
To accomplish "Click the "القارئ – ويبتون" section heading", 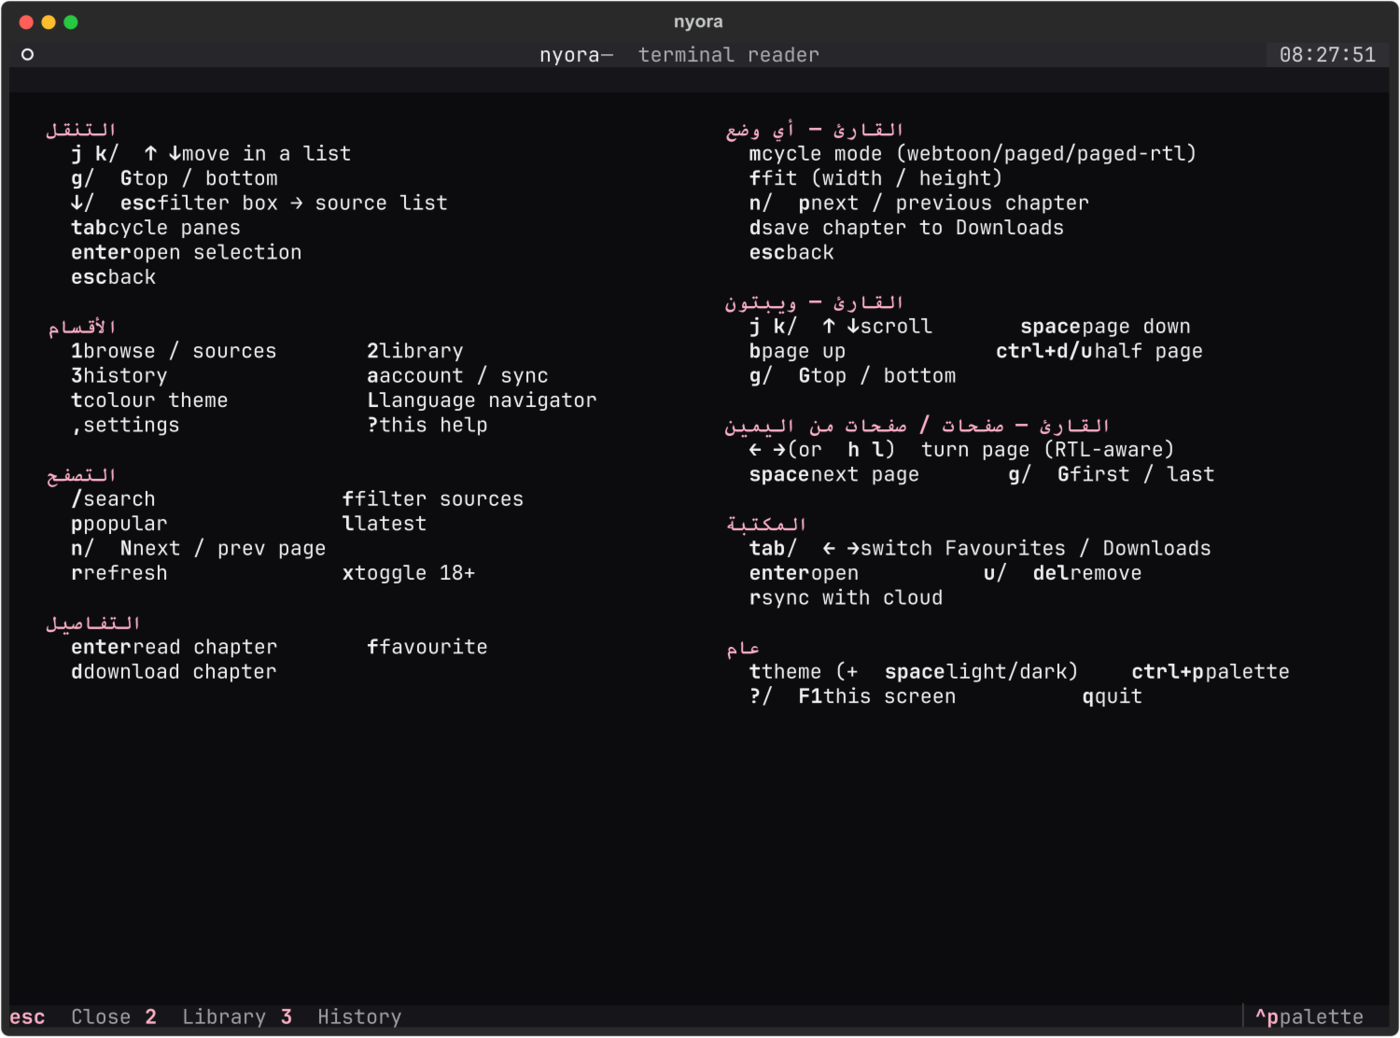I will (814, 302).
